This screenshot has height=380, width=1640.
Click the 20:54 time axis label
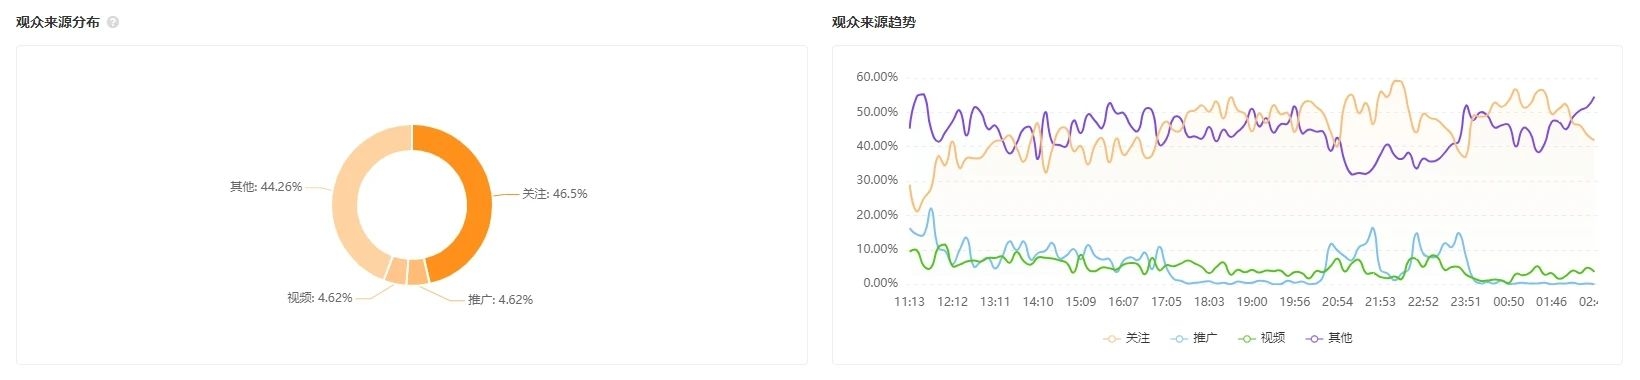(1337, 302)
